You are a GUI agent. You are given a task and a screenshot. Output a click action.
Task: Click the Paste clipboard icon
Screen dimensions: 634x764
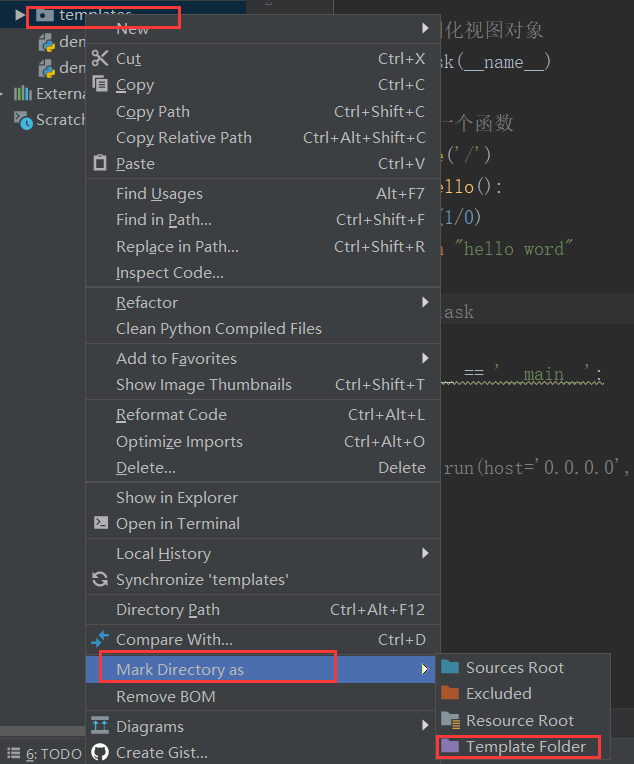tap(100, 163)
